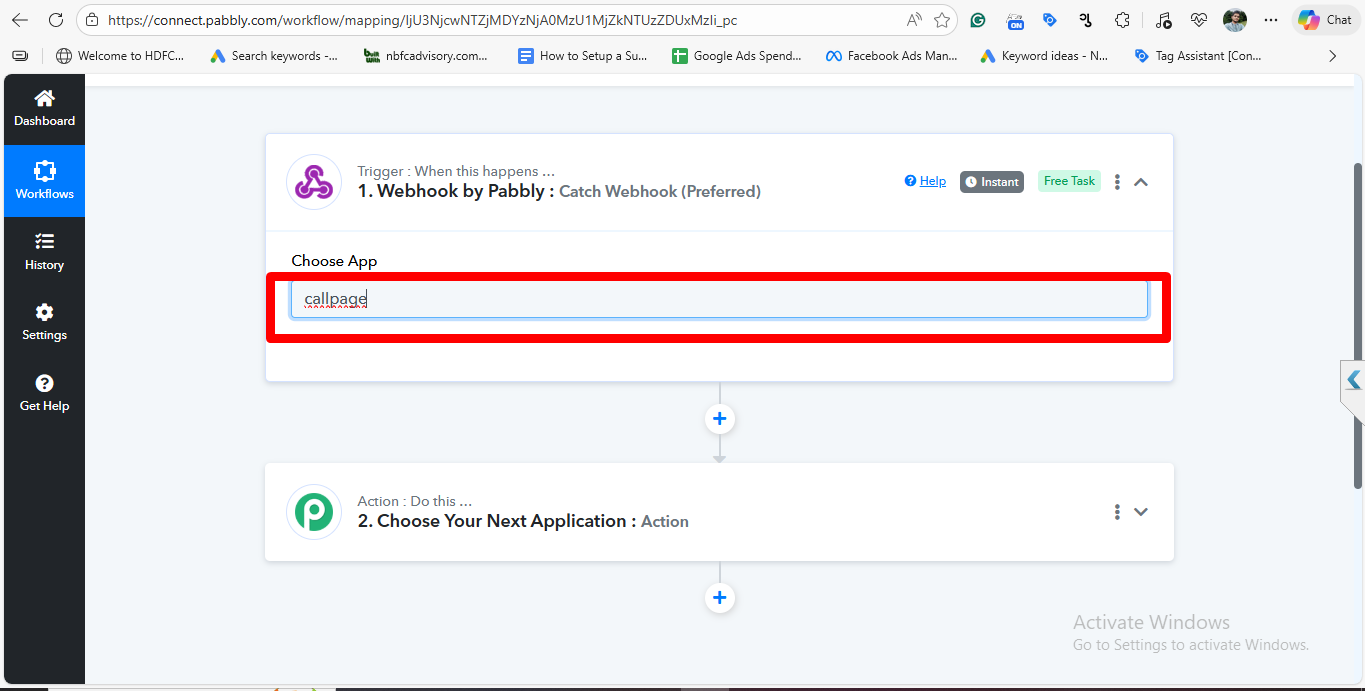Viewport: 1365px width, 691px height.
Task: Add a step between trigger and action
Action: [719, 418]
